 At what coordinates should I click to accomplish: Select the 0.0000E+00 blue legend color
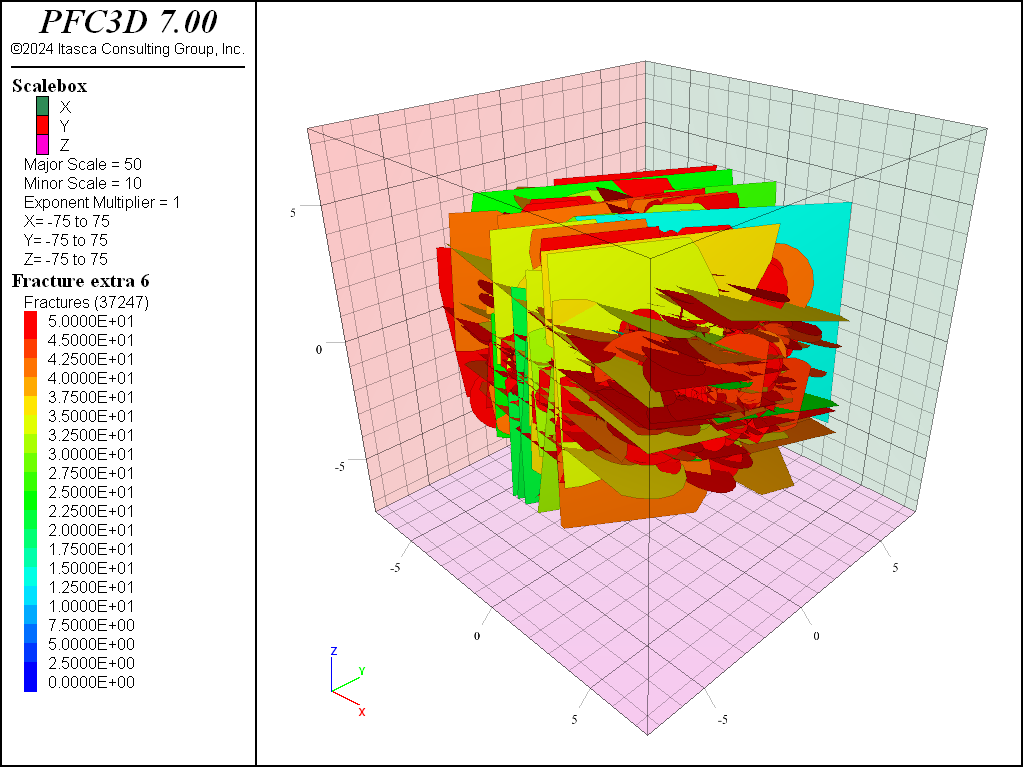point(31,683)
